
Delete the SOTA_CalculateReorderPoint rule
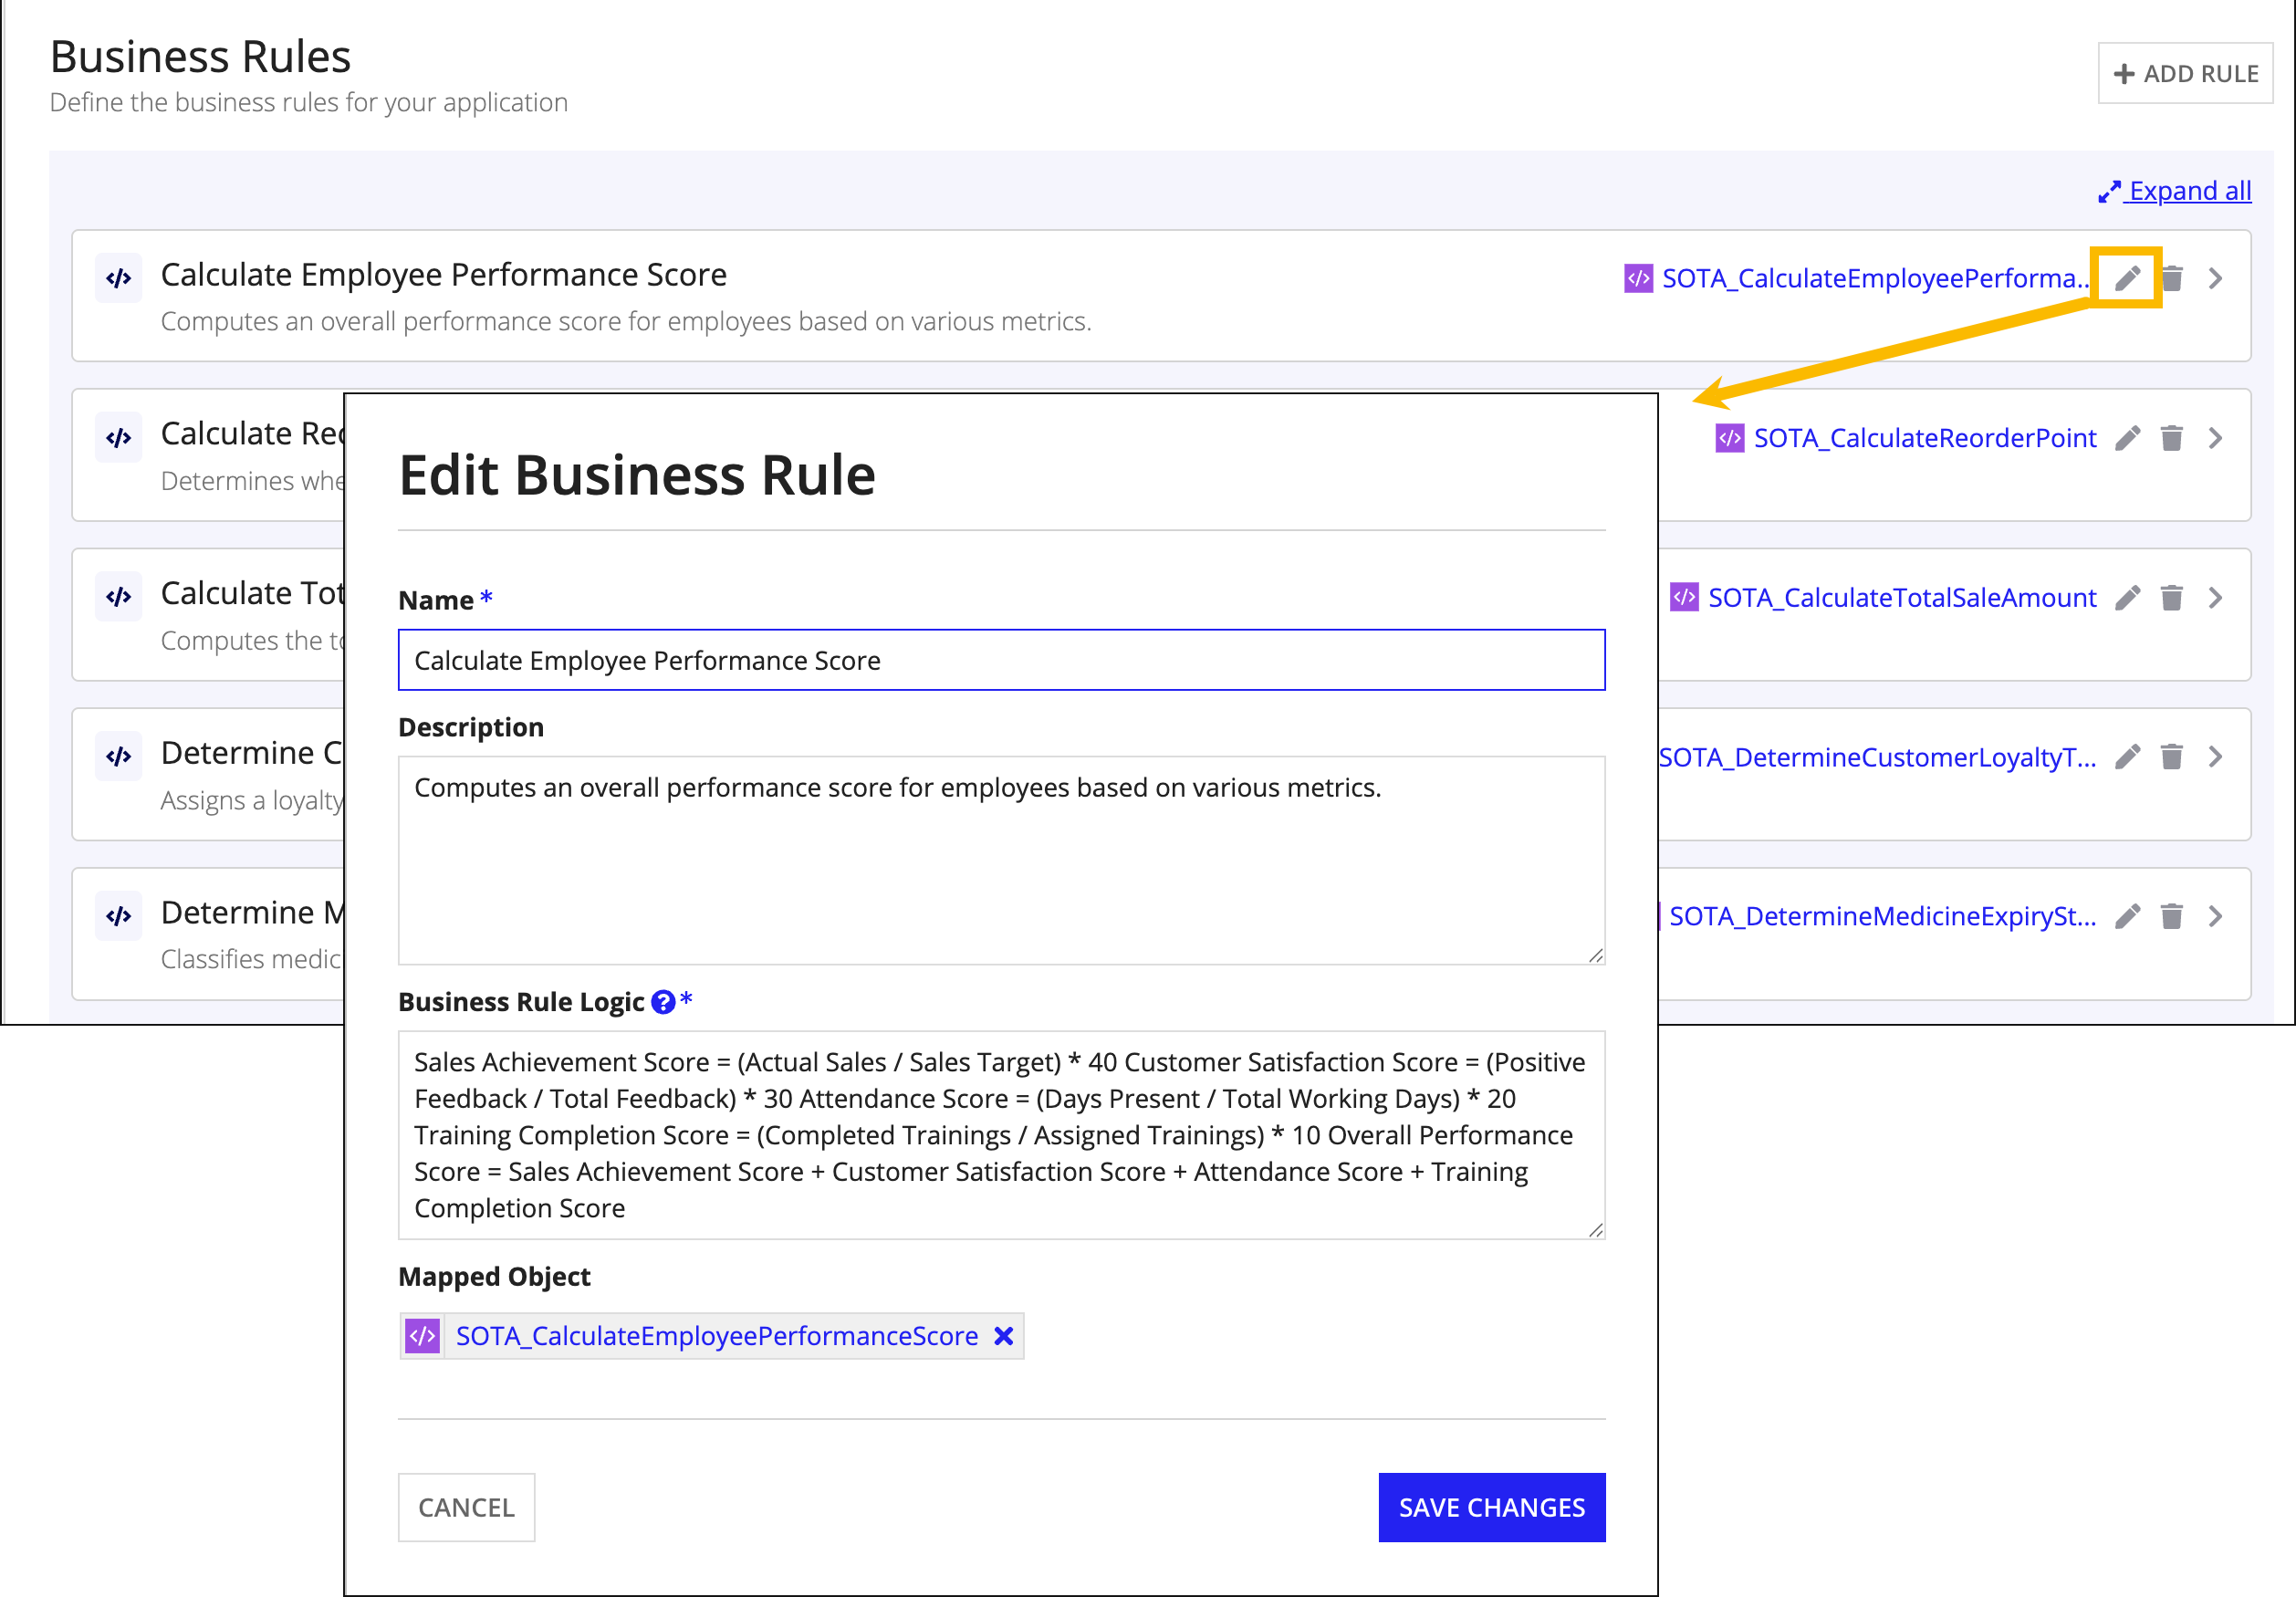2172,438
